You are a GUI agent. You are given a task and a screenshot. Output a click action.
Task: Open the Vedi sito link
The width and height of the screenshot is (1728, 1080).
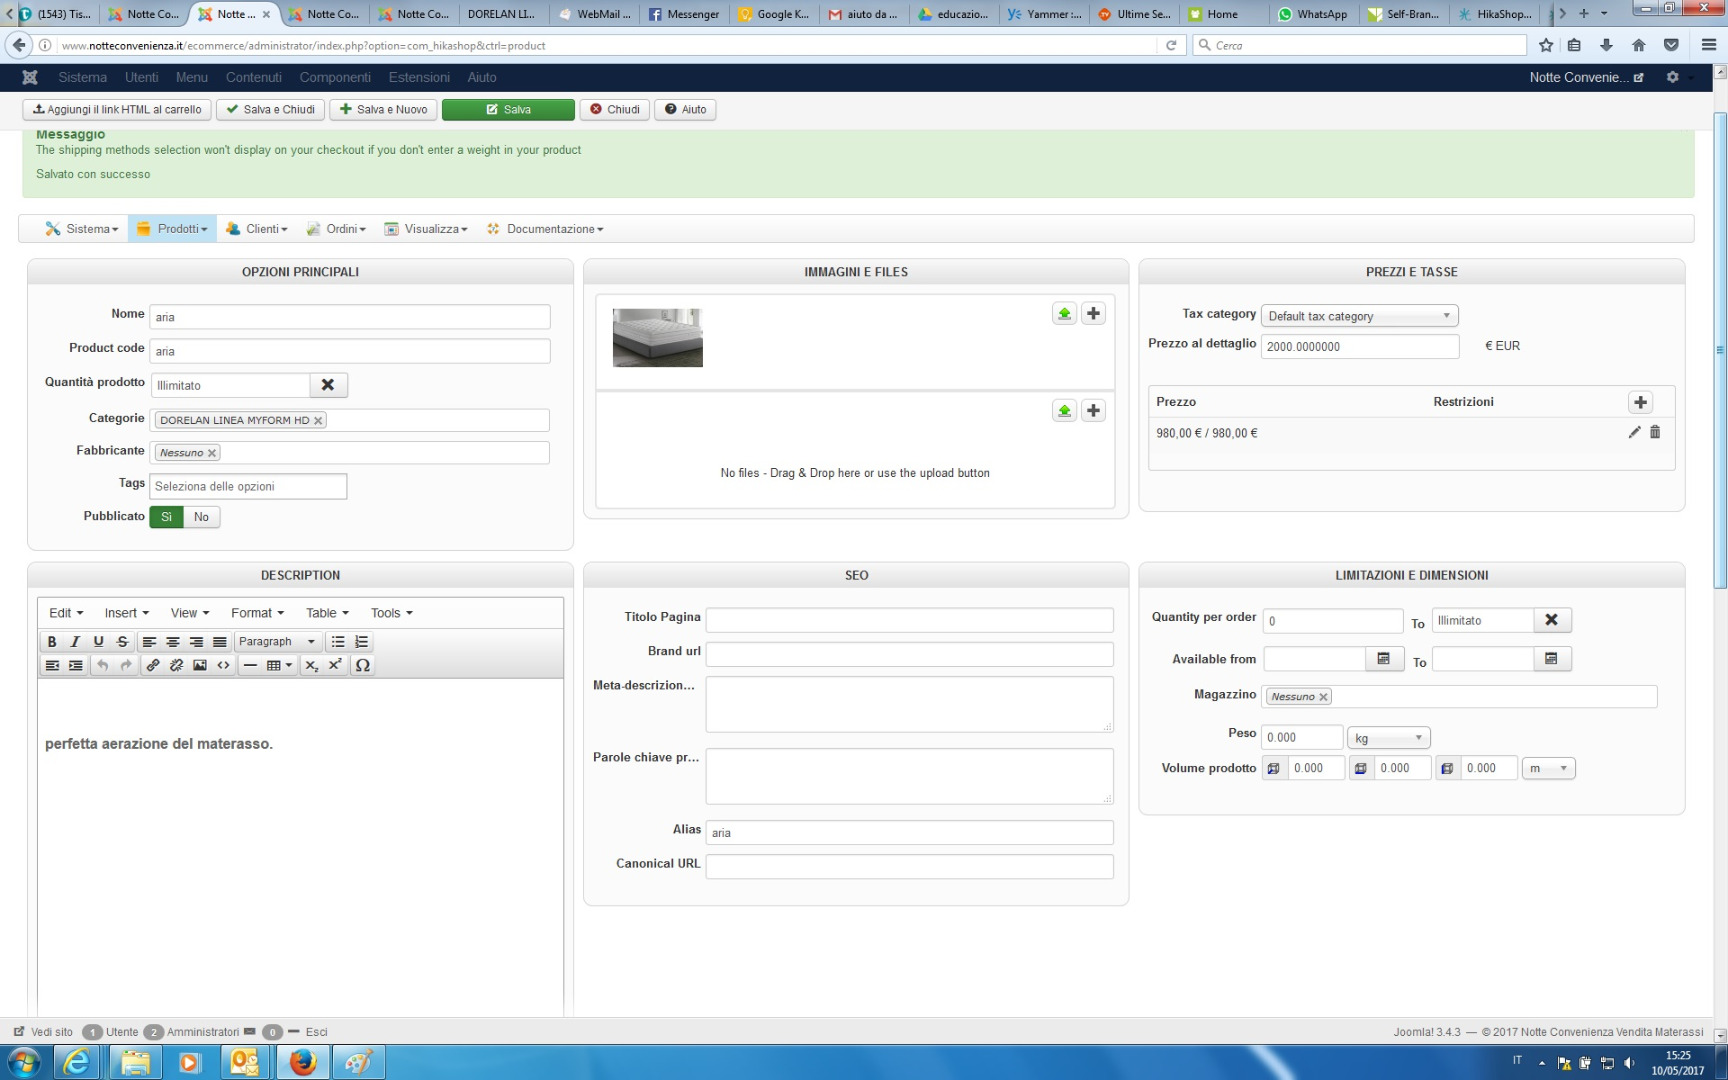43,1032
